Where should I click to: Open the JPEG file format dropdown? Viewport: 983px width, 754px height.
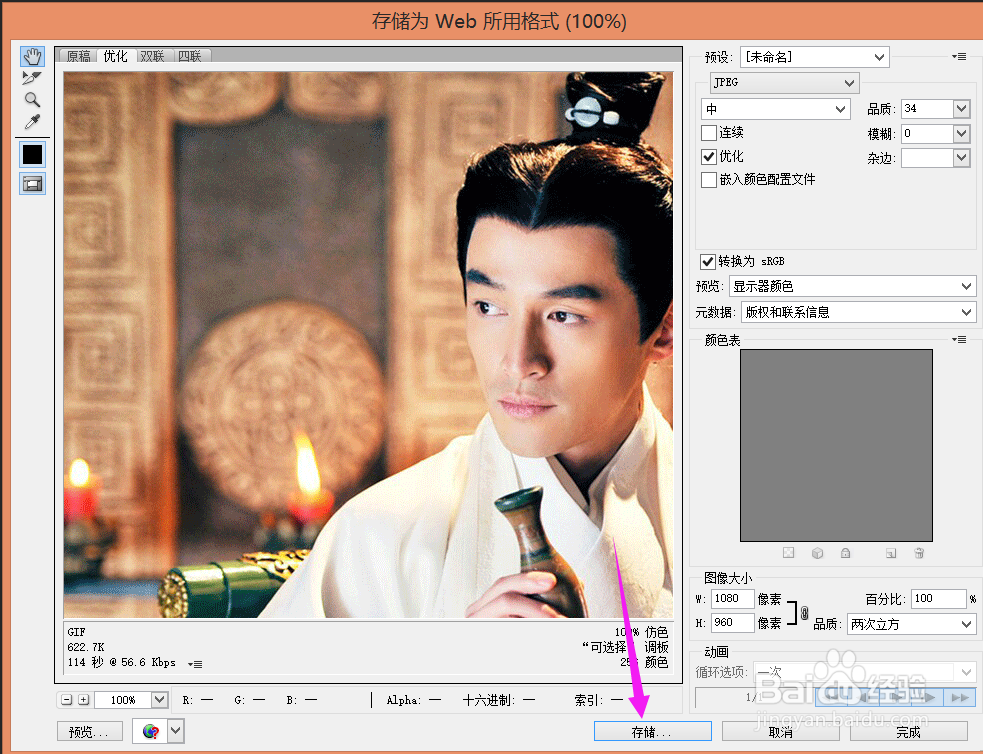(784, 83)
